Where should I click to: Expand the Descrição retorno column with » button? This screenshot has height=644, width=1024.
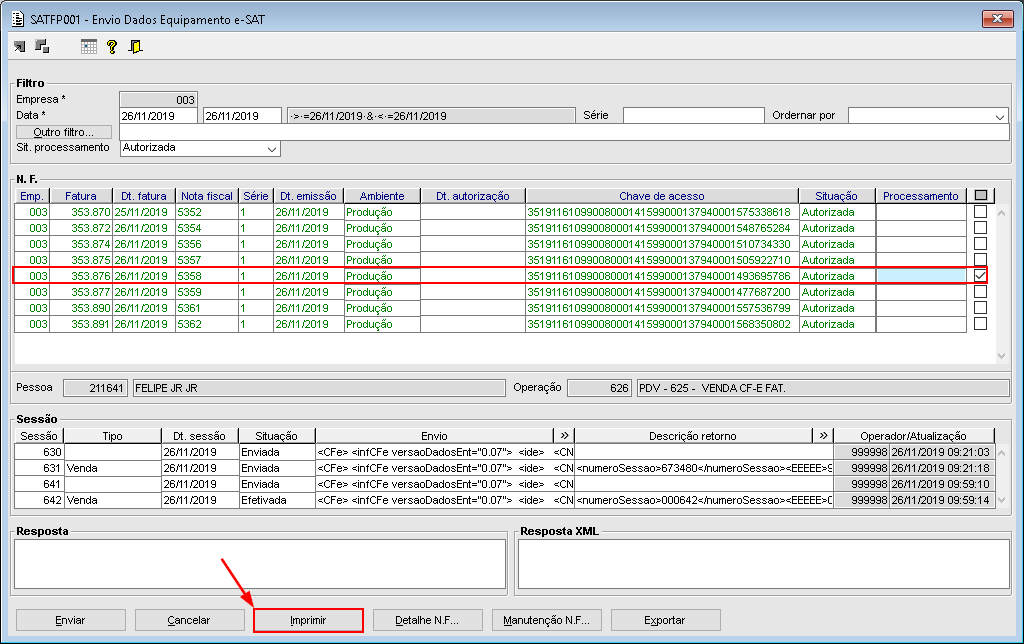point(823,435)
